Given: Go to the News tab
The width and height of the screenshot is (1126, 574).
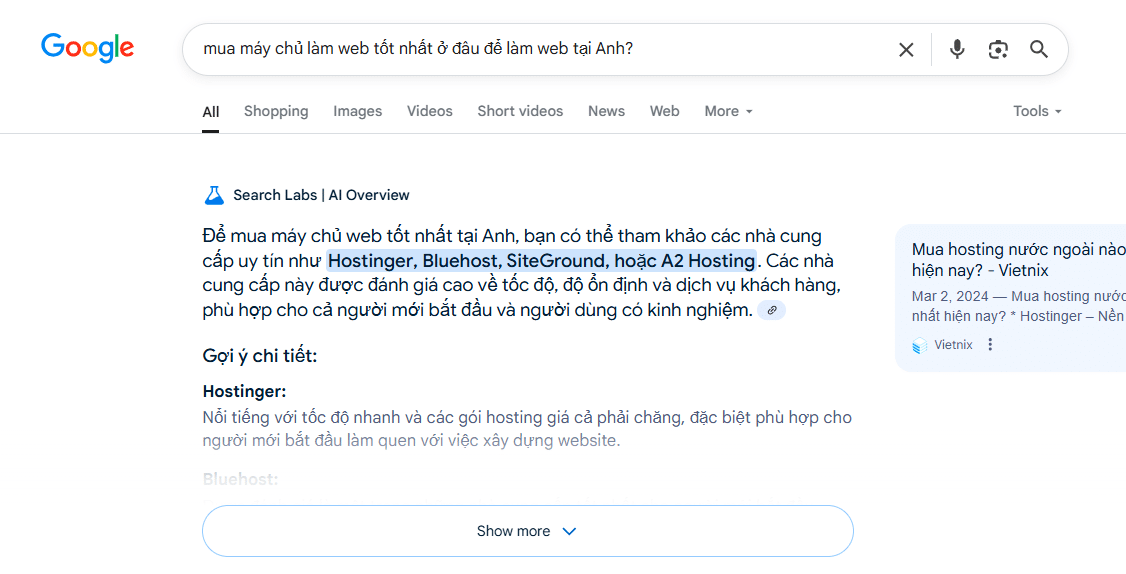Looking at the screenshot, I should pyautogui.click(x=606, y=111).
